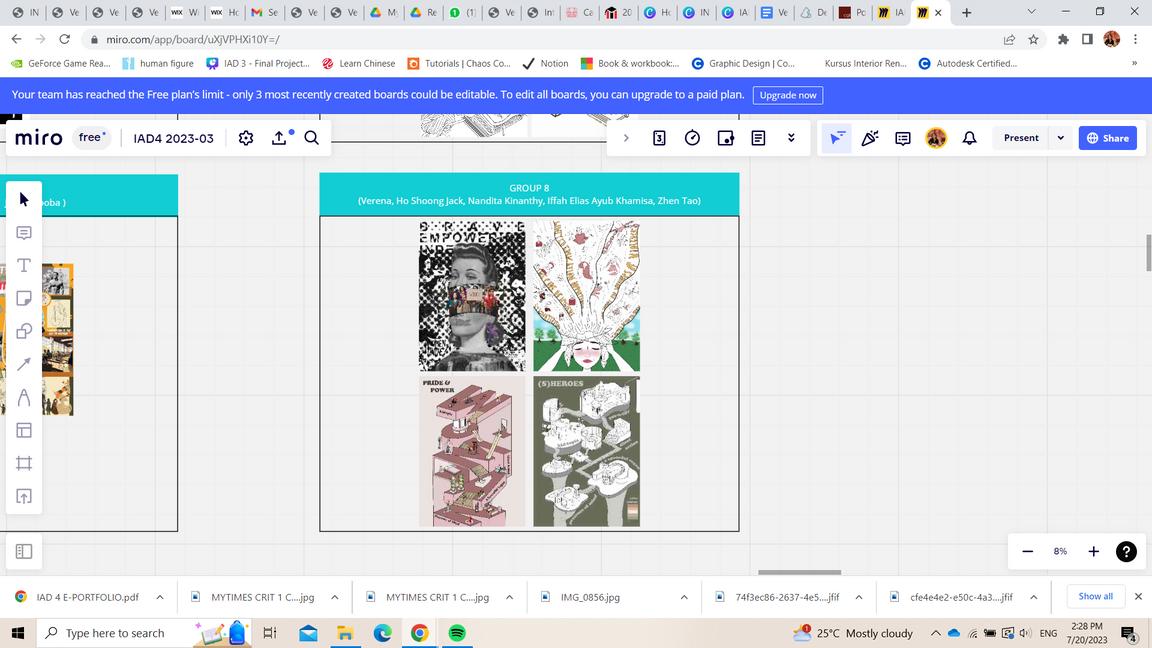Expand options for cfe4e4e2 jfif download
The image size is (1152, 648).
coord(1034,597)
